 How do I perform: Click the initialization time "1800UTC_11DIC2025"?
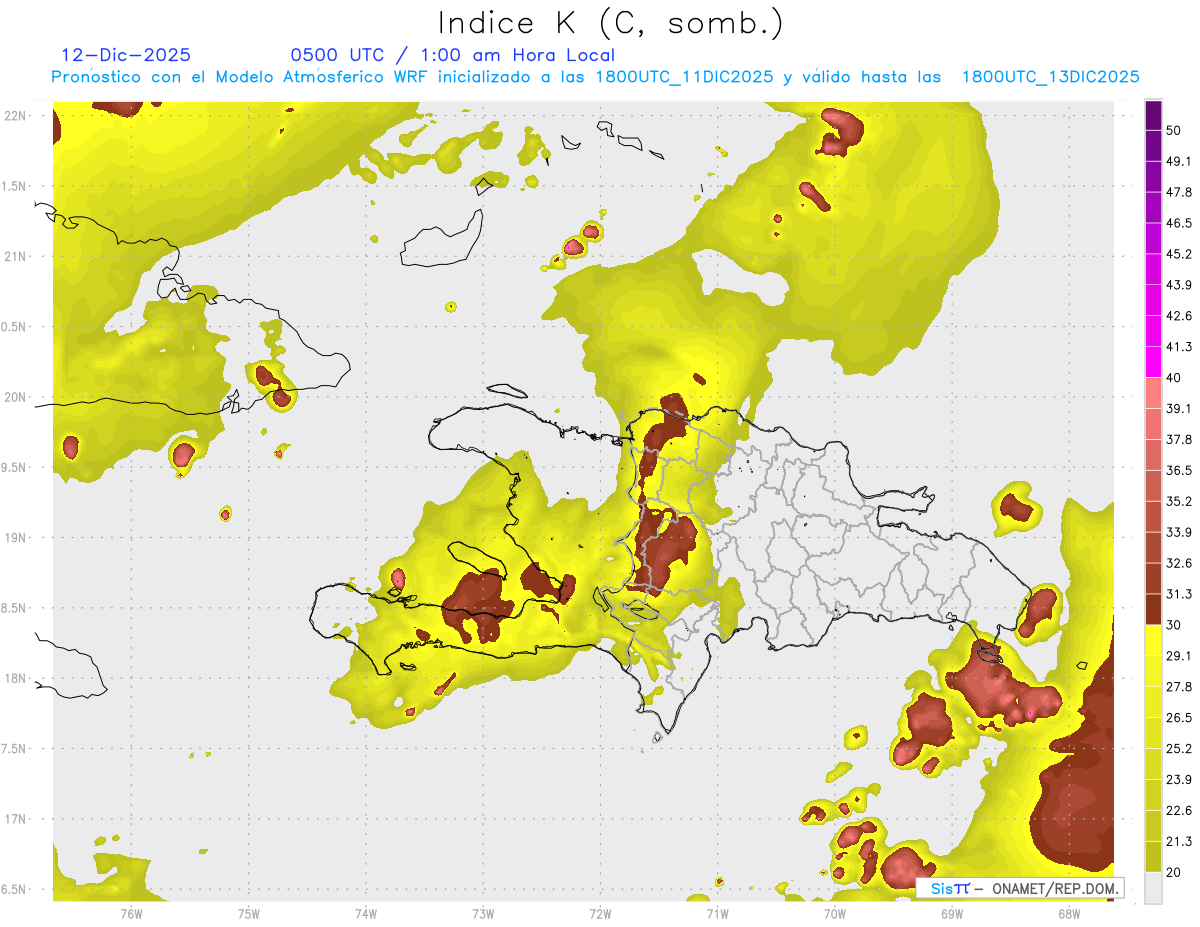coord(684,77)
